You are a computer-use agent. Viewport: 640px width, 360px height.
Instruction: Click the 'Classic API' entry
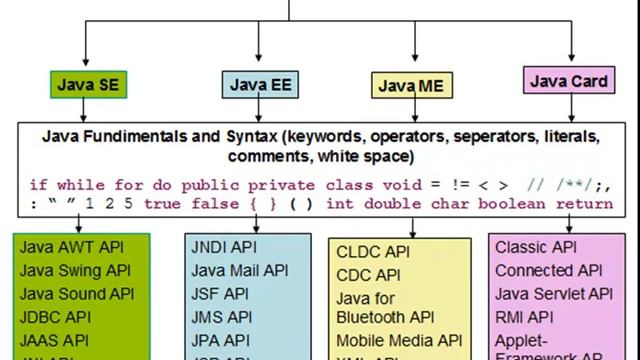(536, 247)
